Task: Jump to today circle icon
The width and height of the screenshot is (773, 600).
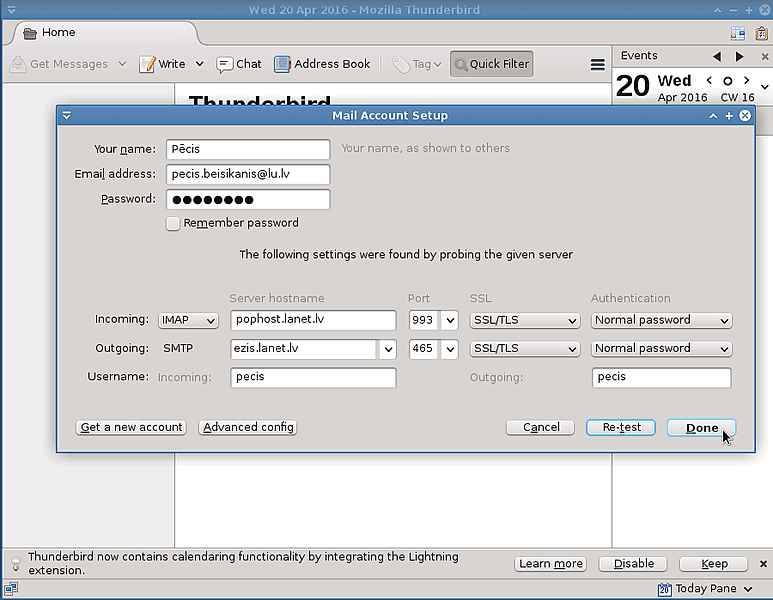Action: (x=728, y=81)
